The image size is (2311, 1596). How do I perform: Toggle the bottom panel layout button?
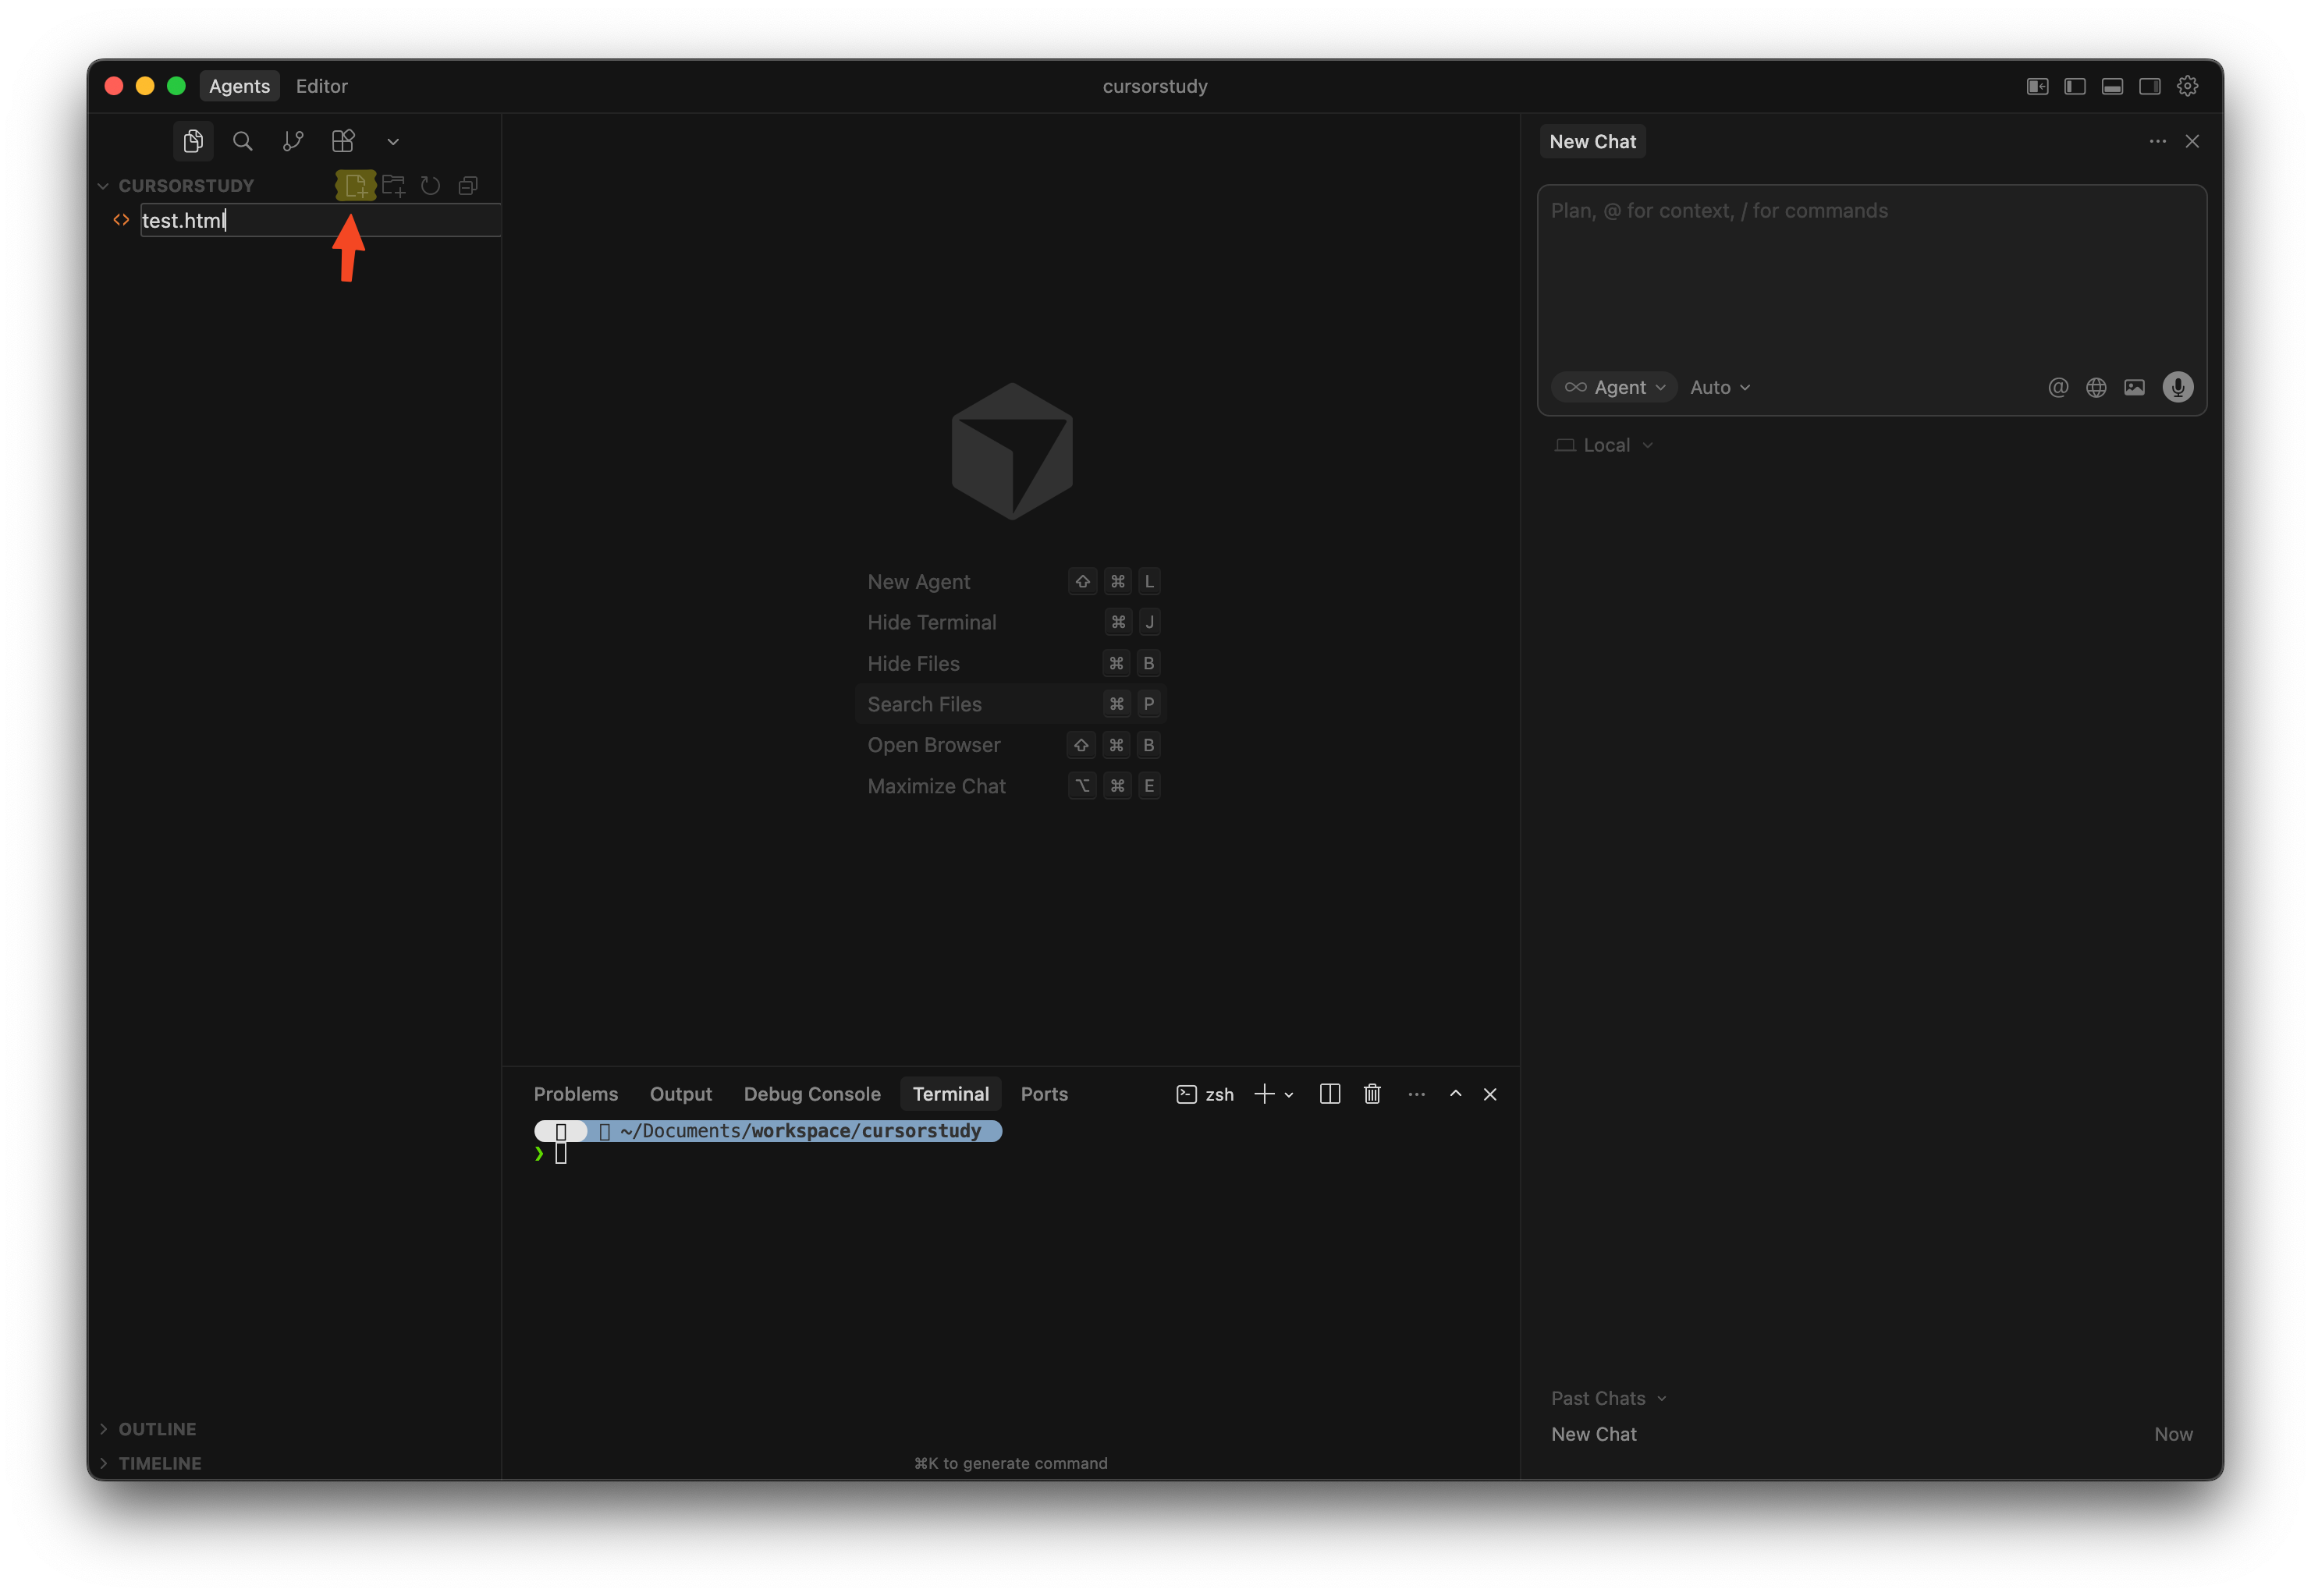(2112, 87)
